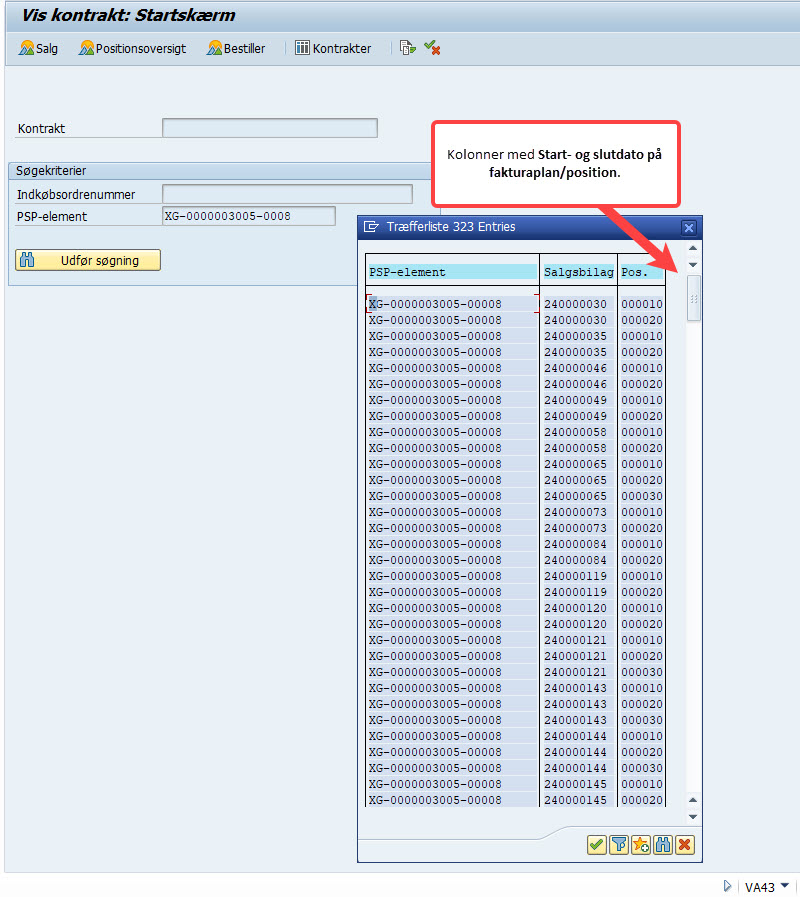Click into the Kontrakt input field
Screen dimensions: 800x897
click(269, 128)
